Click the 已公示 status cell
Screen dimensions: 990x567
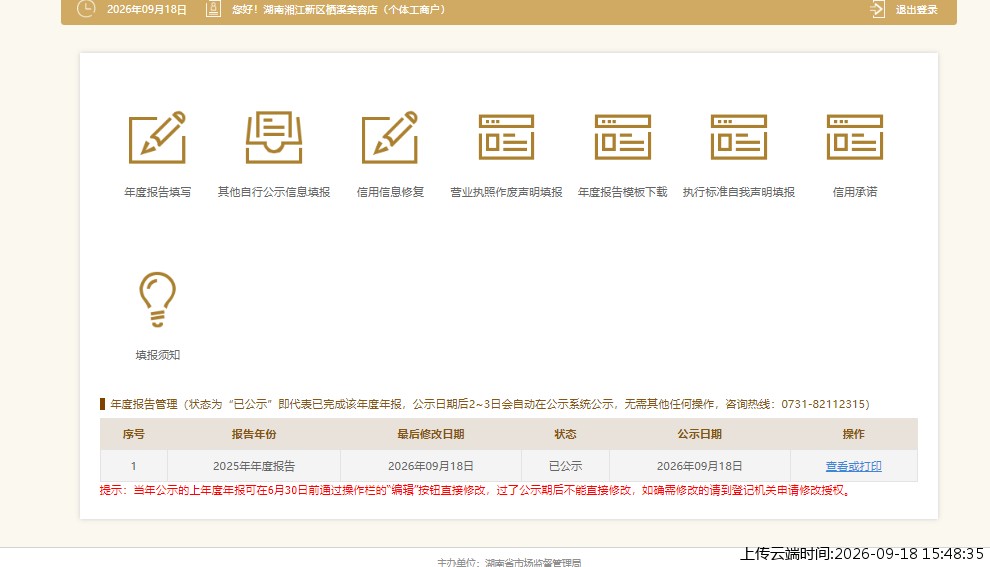pos(565,466)
